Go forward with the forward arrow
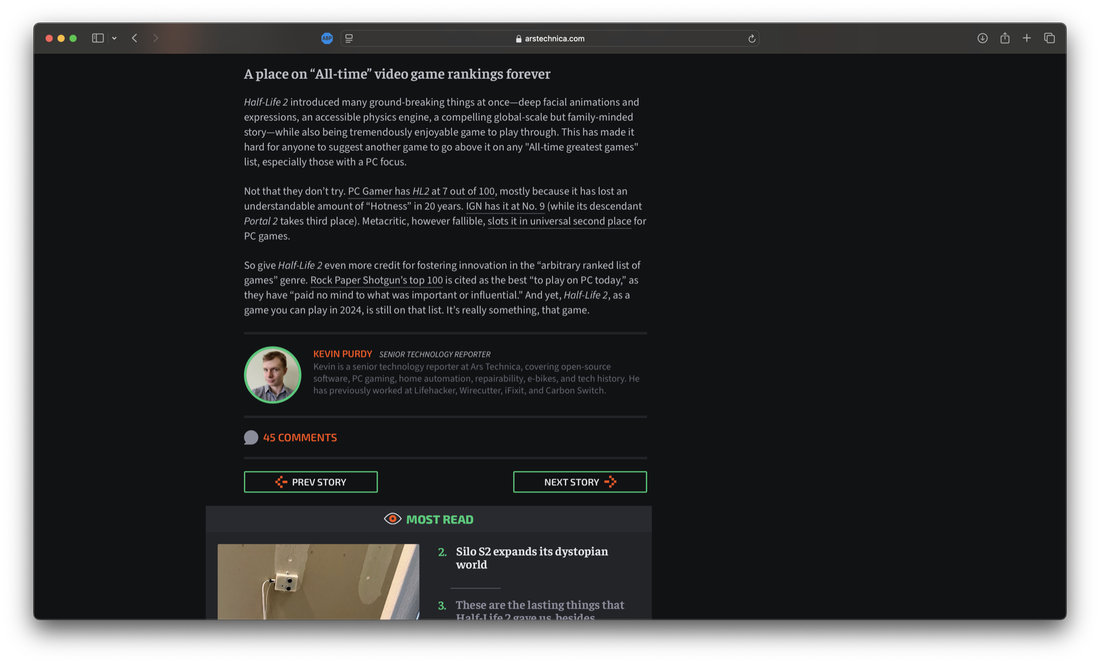This screenshot has width=1100, height=664. click(x=156, y=39)
